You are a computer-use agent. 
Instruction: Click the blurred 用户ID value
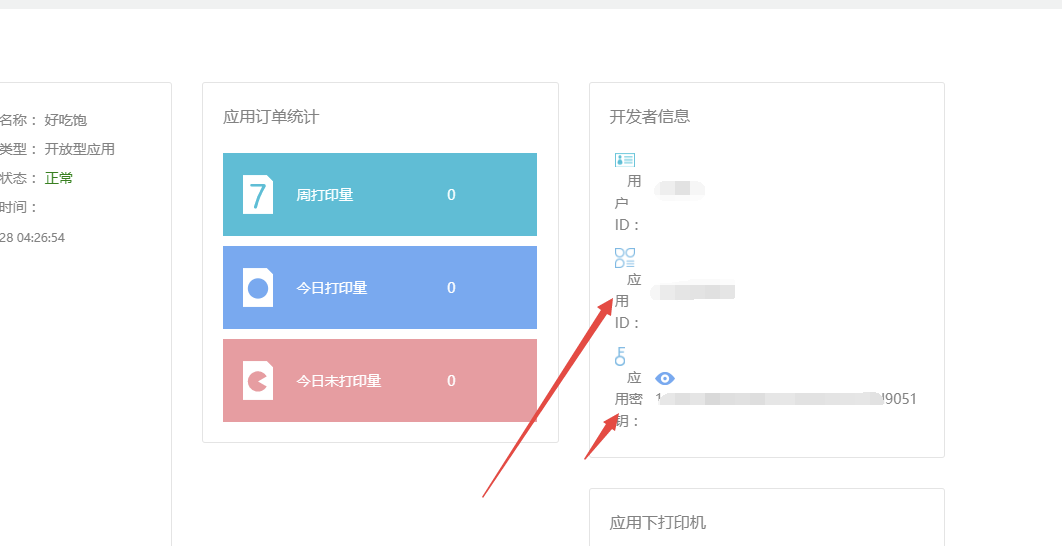(x=680, y=188)
